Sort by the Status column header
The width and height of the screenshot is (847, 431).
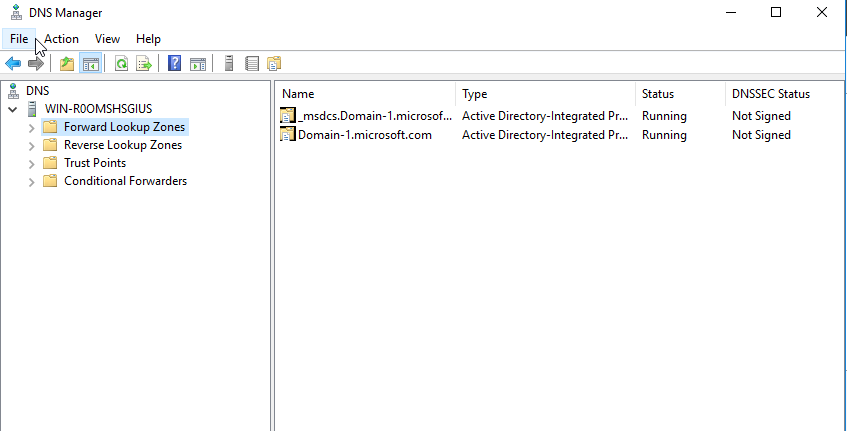680,94
